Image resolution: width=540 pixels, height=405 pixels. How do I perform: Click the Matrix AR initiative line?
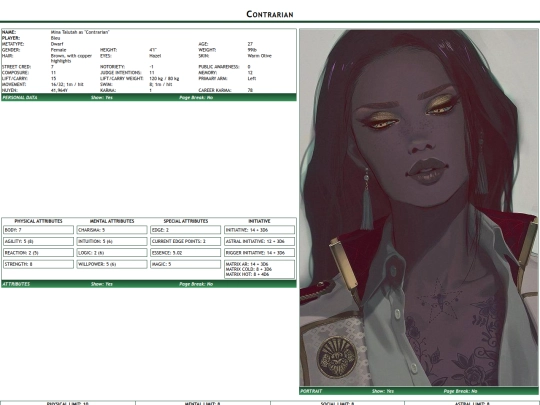(247, 264)
